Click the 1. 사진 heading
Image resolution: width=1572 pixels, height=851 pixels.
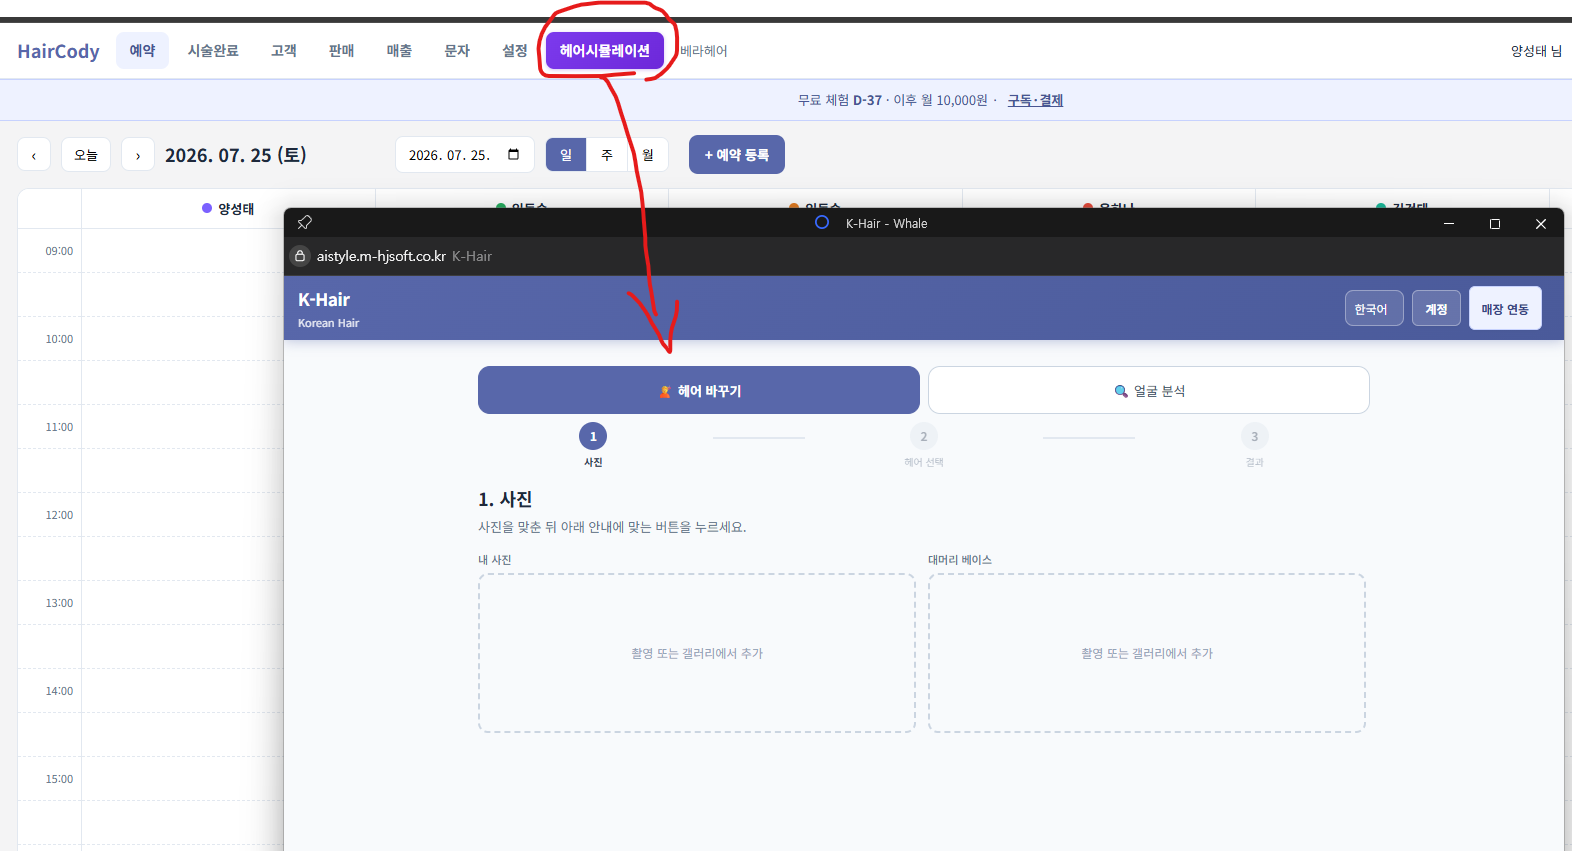(505, 499)
